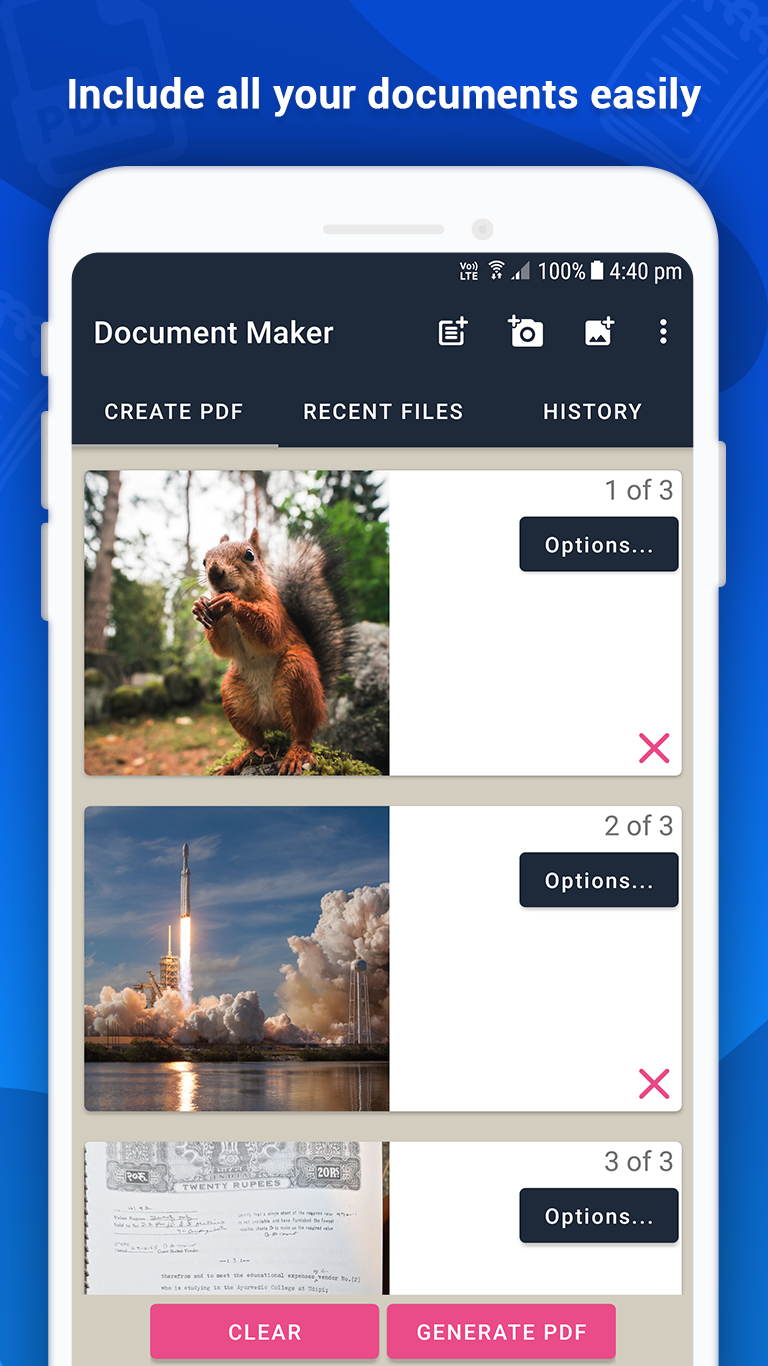Select the squirrel photo thumbnail
The image size is (768, 1366).
[237, 623]
